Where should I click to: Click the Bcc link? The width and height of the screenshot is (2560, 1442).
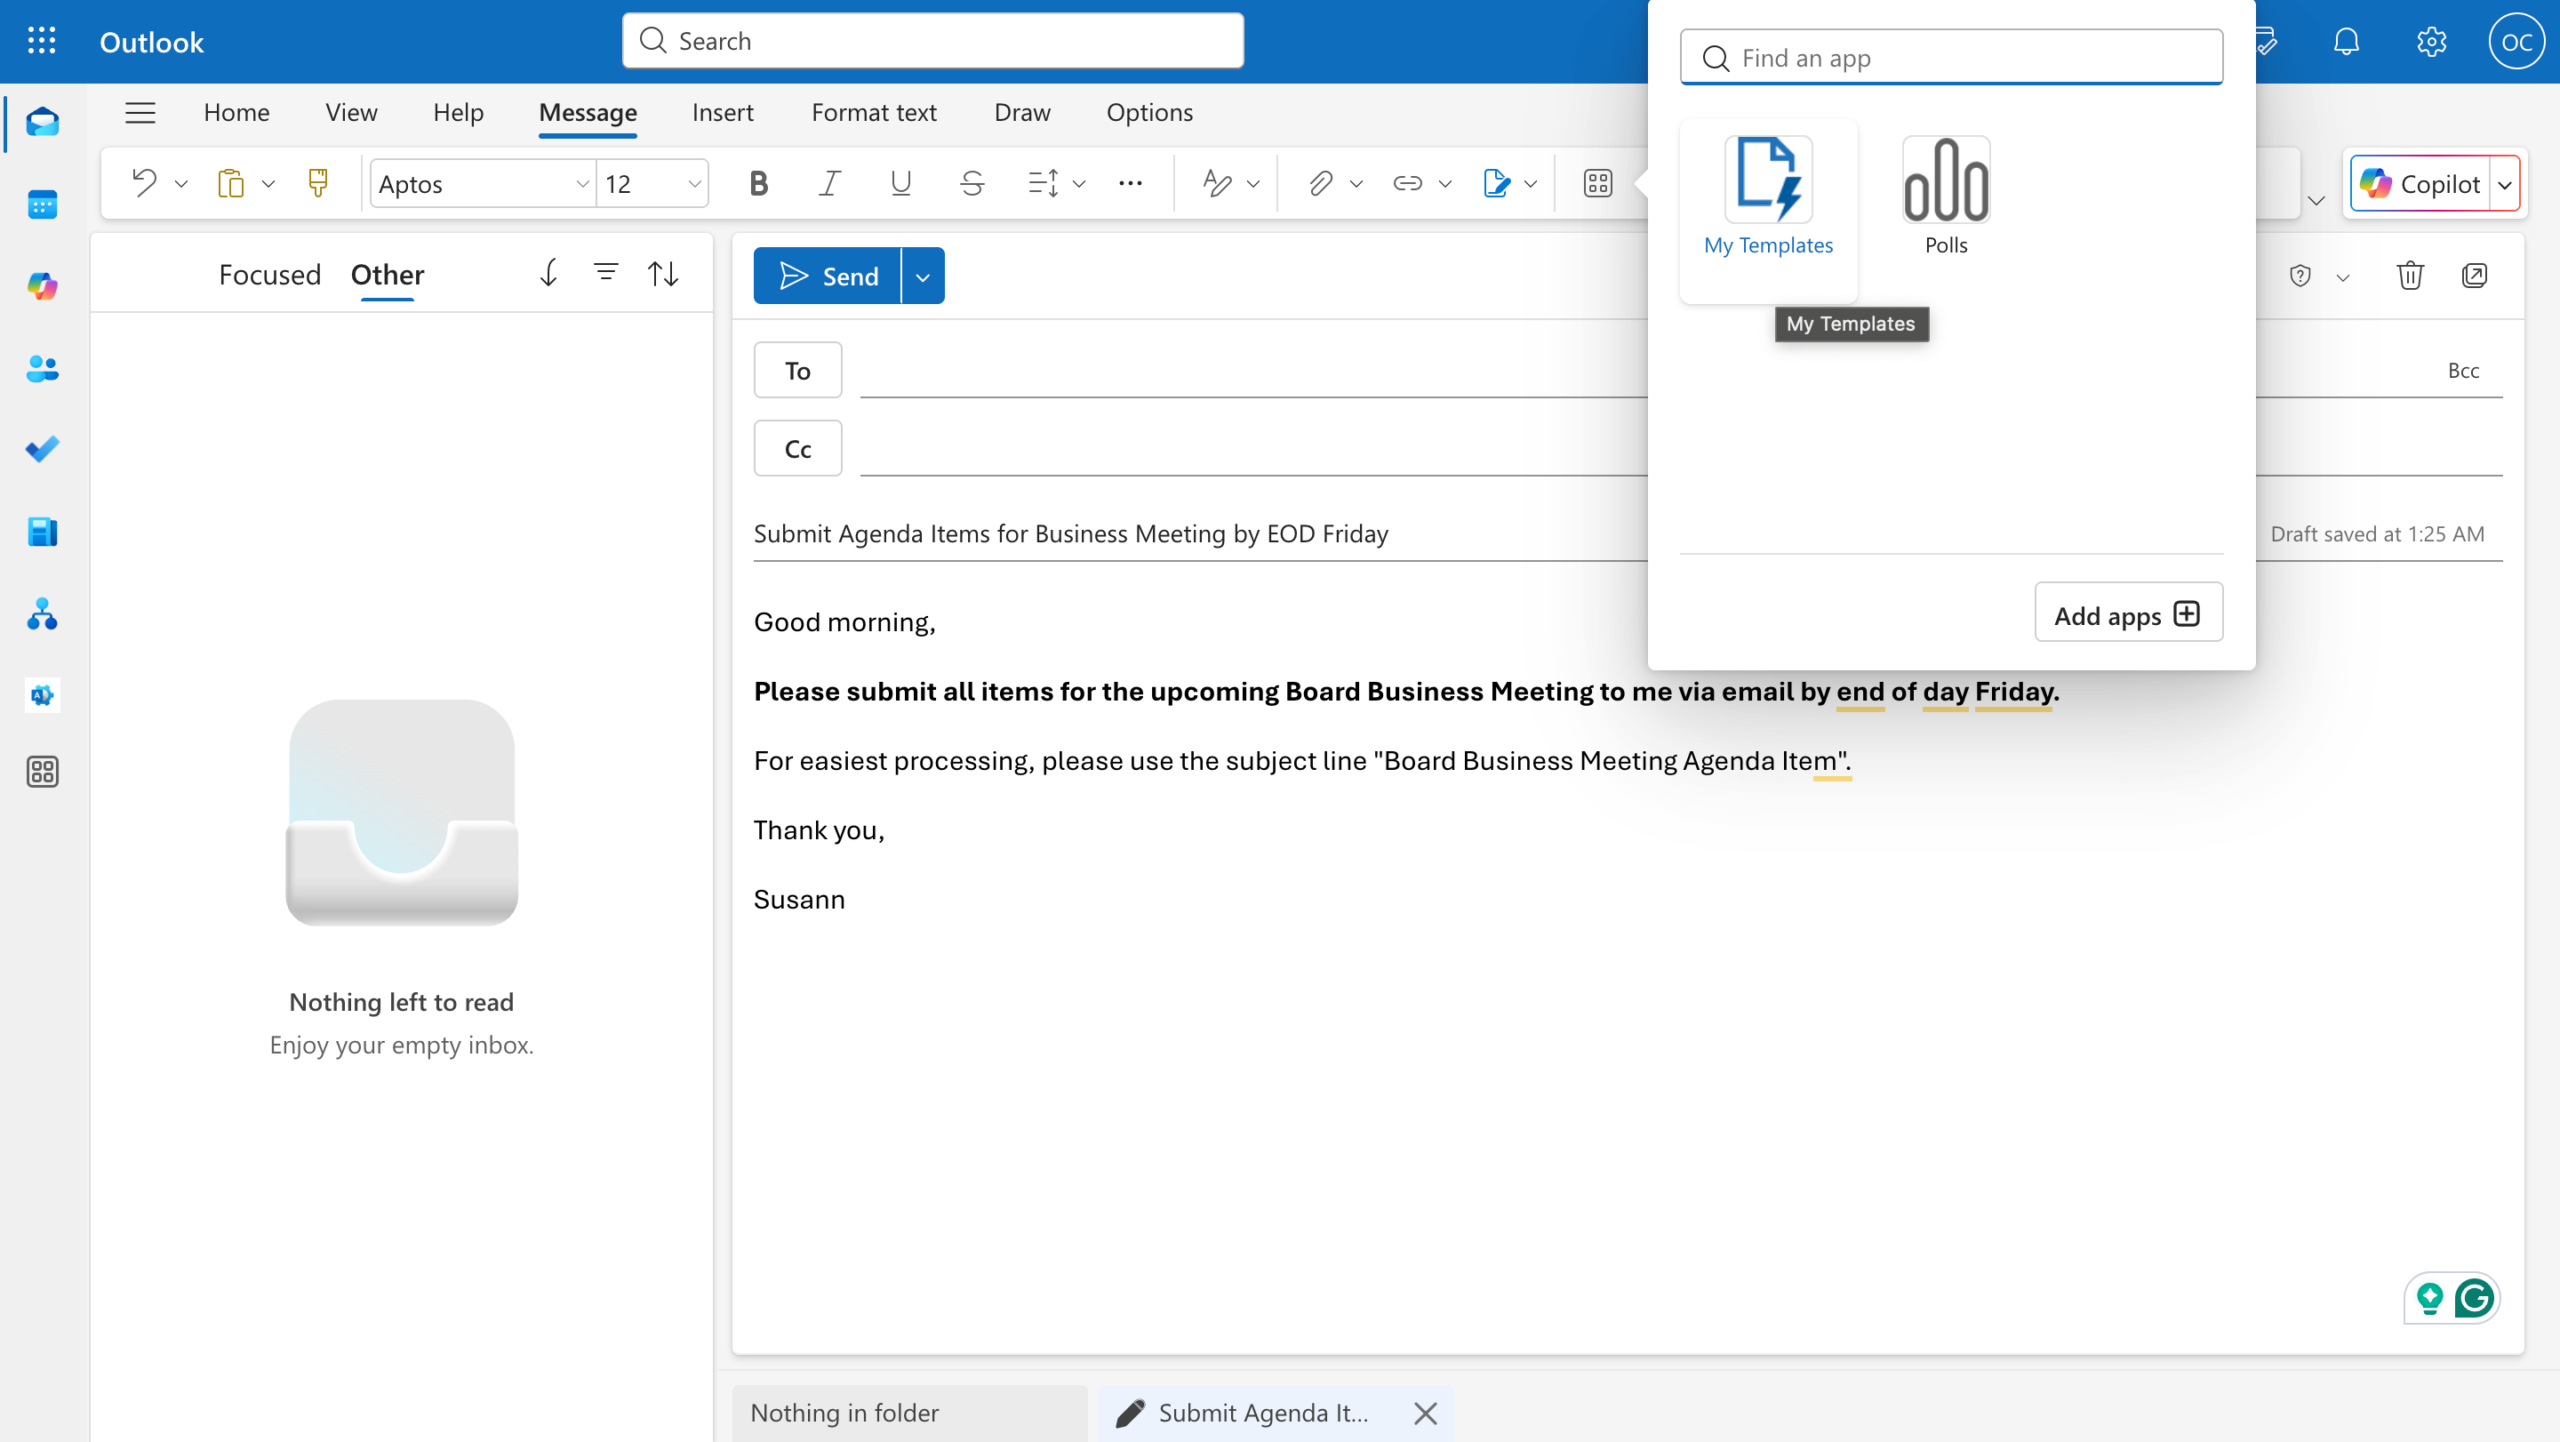(2463, 370)
